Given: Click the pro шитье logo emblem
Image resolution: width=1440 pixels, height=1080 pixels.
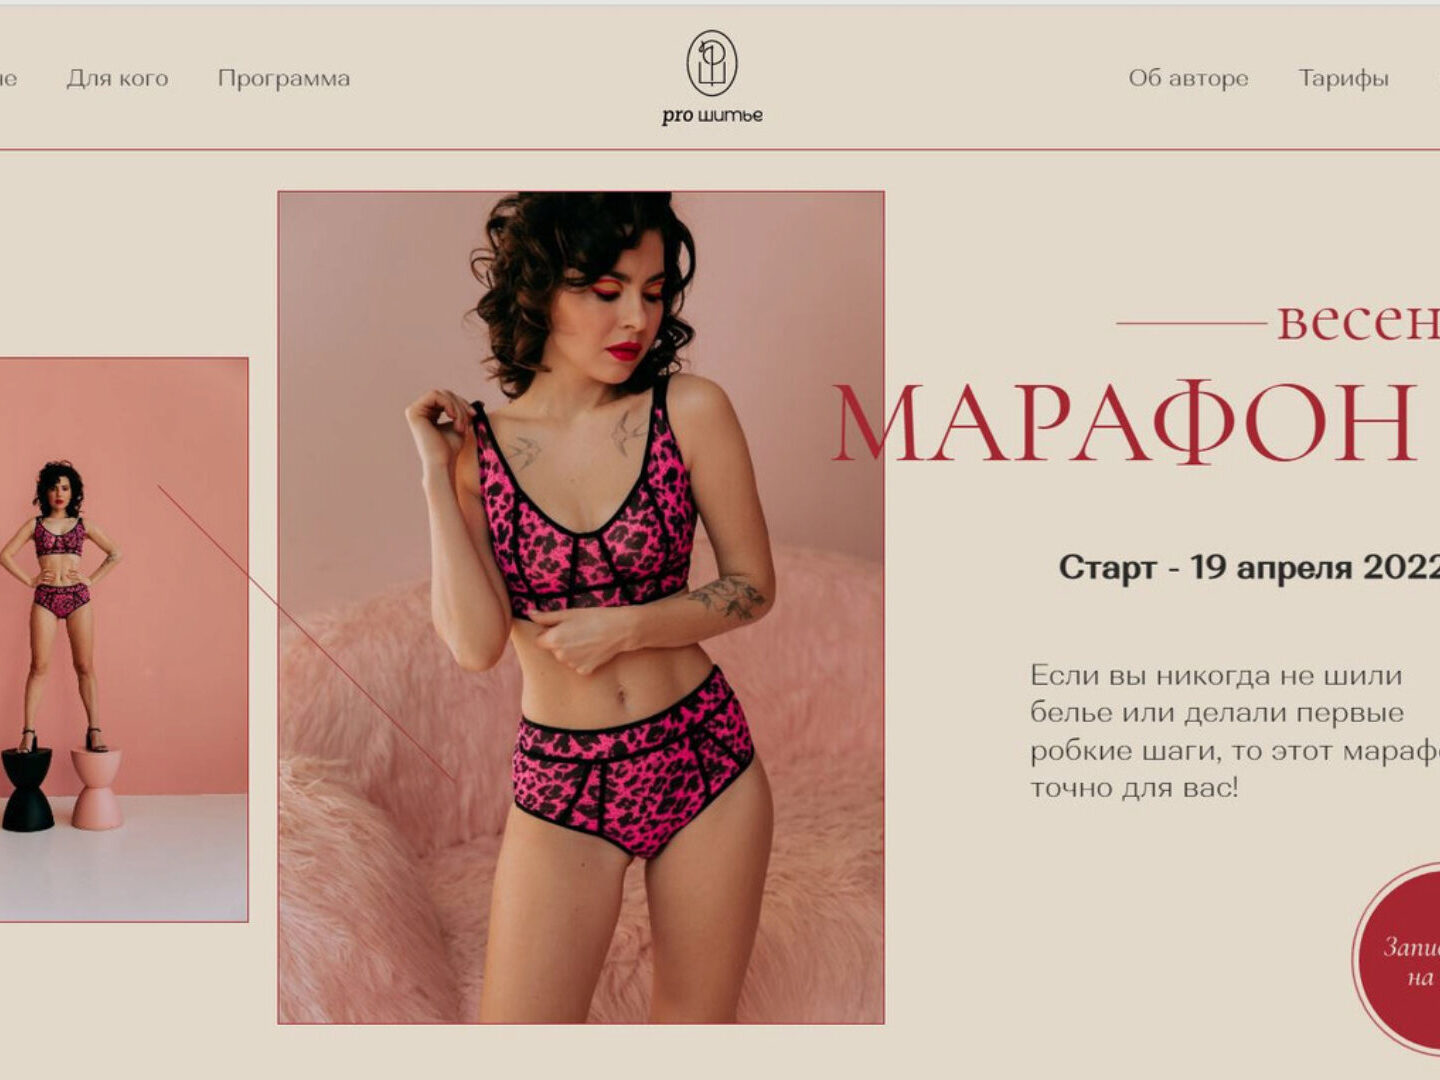Looking at the screenshot, I should click(x=712, y=63).
